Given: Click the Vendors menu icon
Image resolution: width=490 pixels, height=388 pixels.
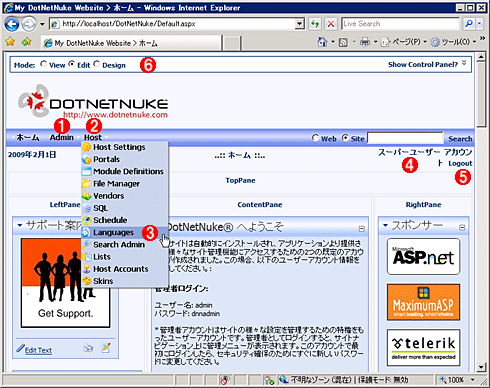Looking at the screenshot, I should pos(87,196).
